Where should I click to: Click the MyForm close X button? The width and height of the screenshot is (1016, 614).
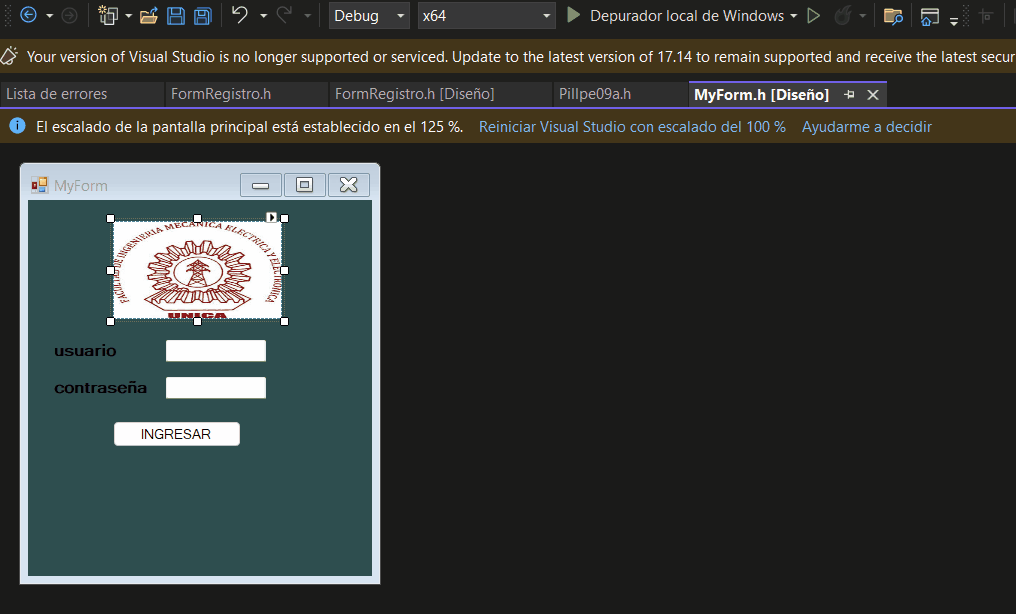point(349,185)
